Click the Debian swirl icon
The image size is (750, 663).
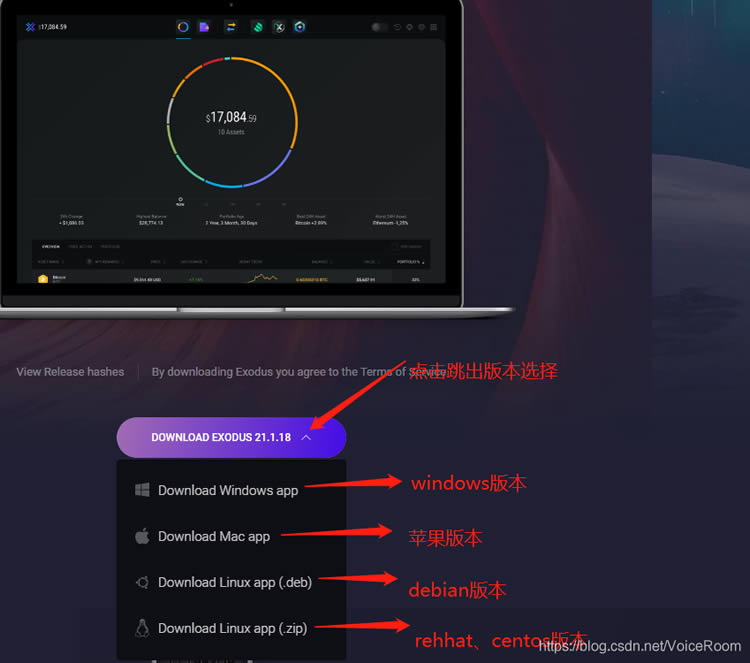click(x=142, y=582)
